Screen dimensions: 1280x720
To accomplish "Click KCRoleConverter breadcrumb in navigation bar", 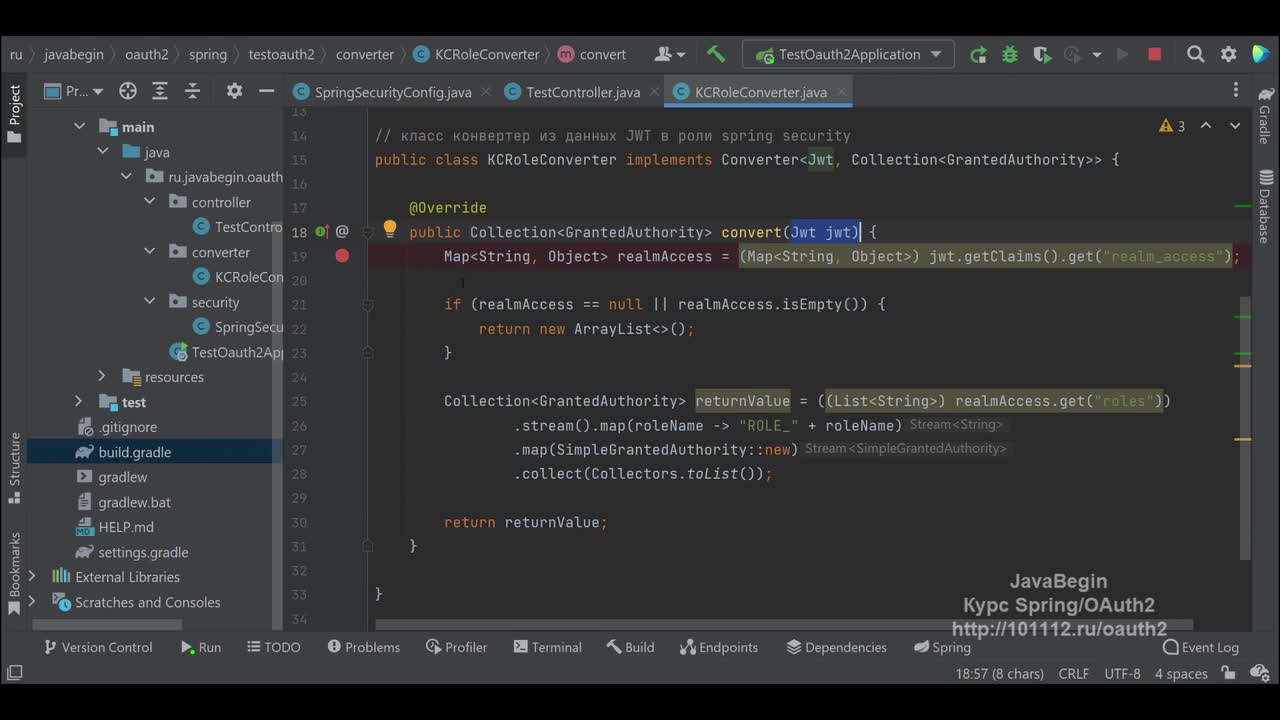I will (x=476, y=54).
